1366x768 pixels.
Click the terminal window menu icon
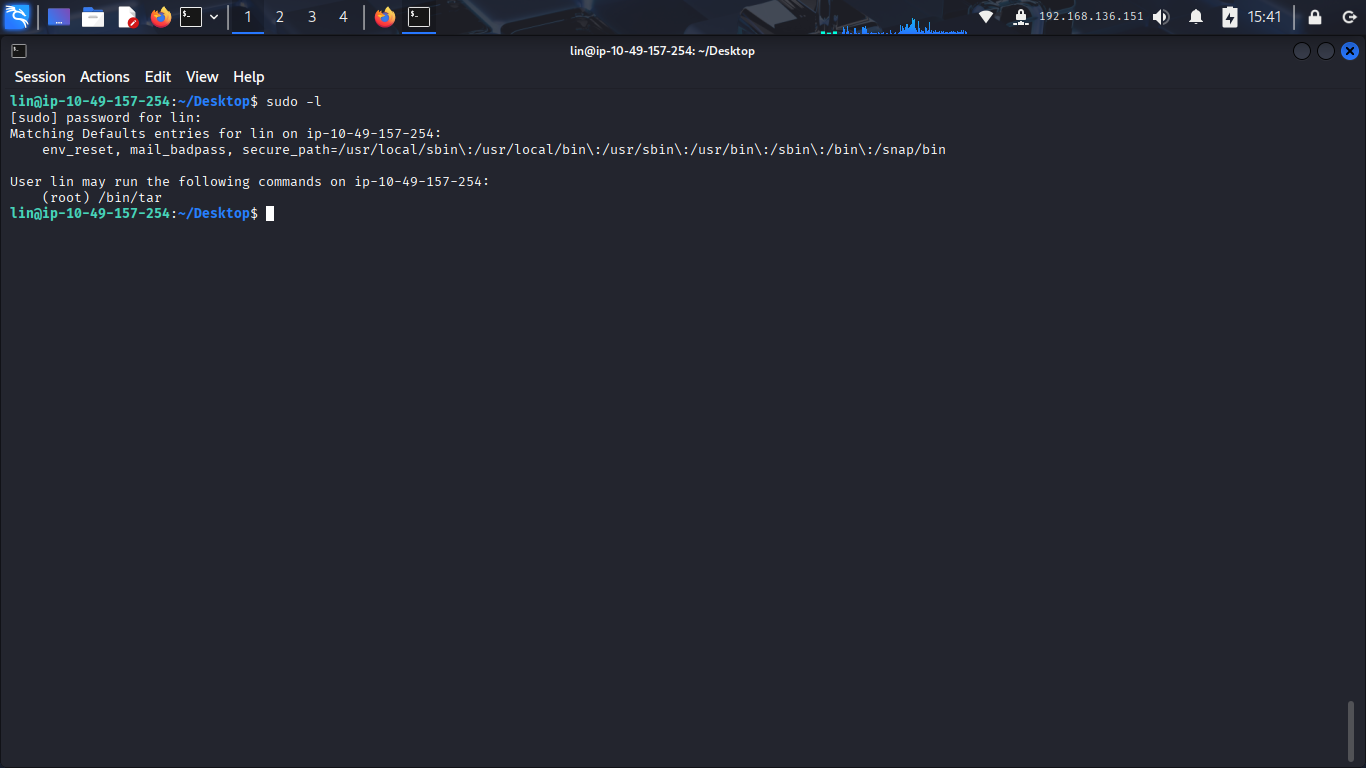(19, 51)
